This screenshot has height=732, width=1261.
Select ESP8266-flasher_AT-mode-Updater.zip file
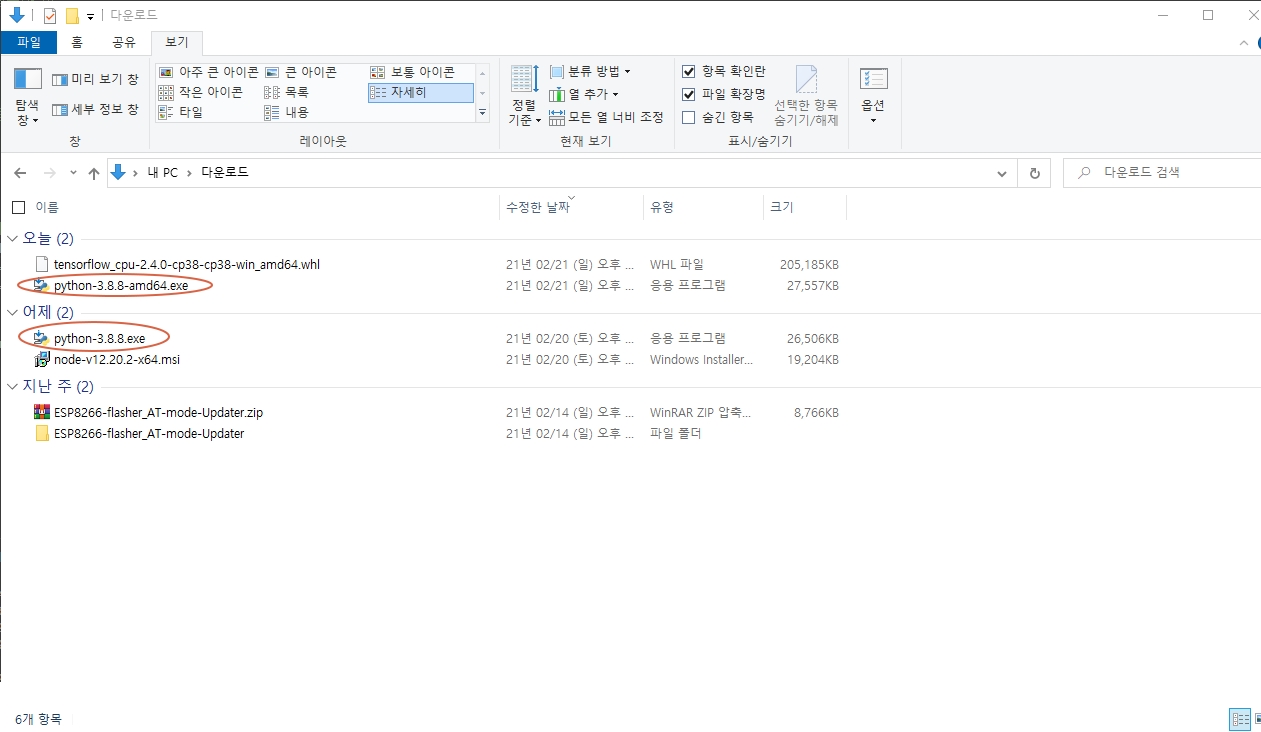tap(158, 413)
